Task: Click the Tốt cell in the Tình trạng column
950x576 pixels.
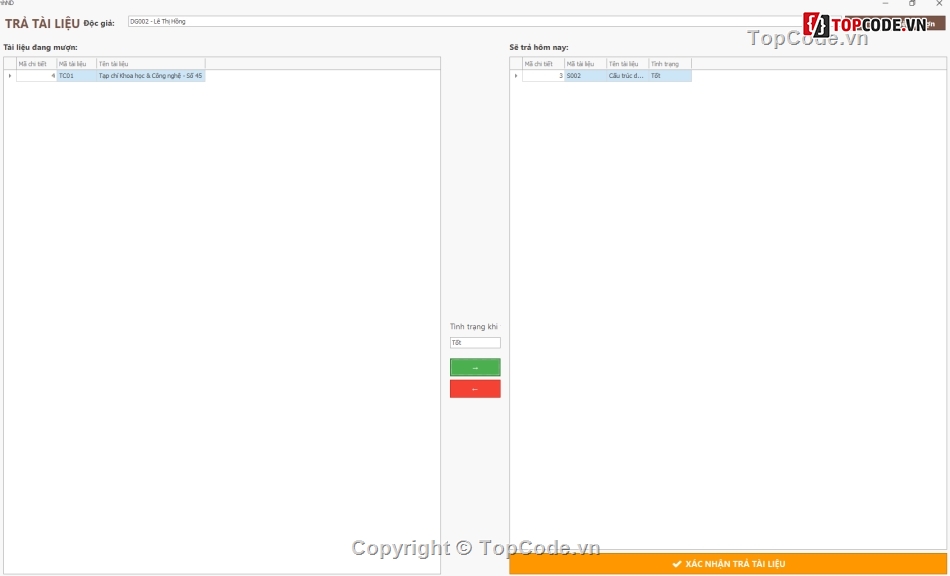Action: (670, 76)
